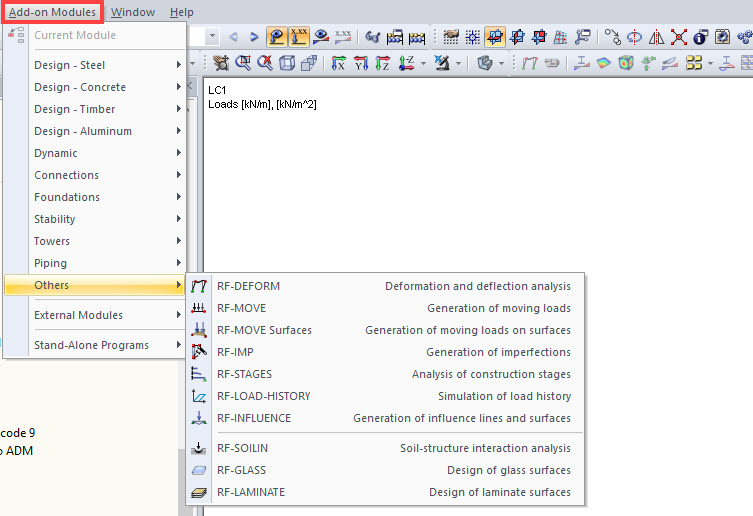The image size is (753, 516).
Task: Click red X connect lines icon
Action: [x=679, y=37]
